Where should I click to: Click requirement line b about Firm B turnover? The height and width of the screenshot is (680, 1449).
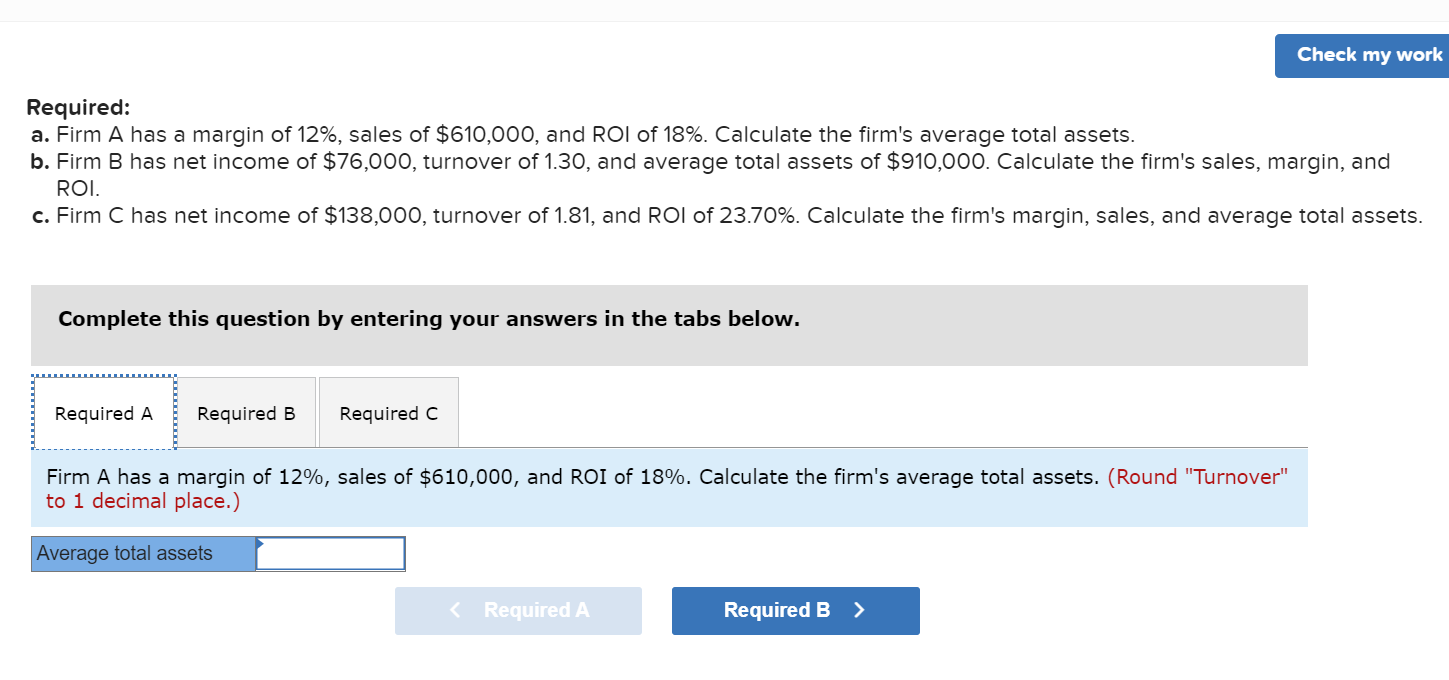(x=700, y=161)
